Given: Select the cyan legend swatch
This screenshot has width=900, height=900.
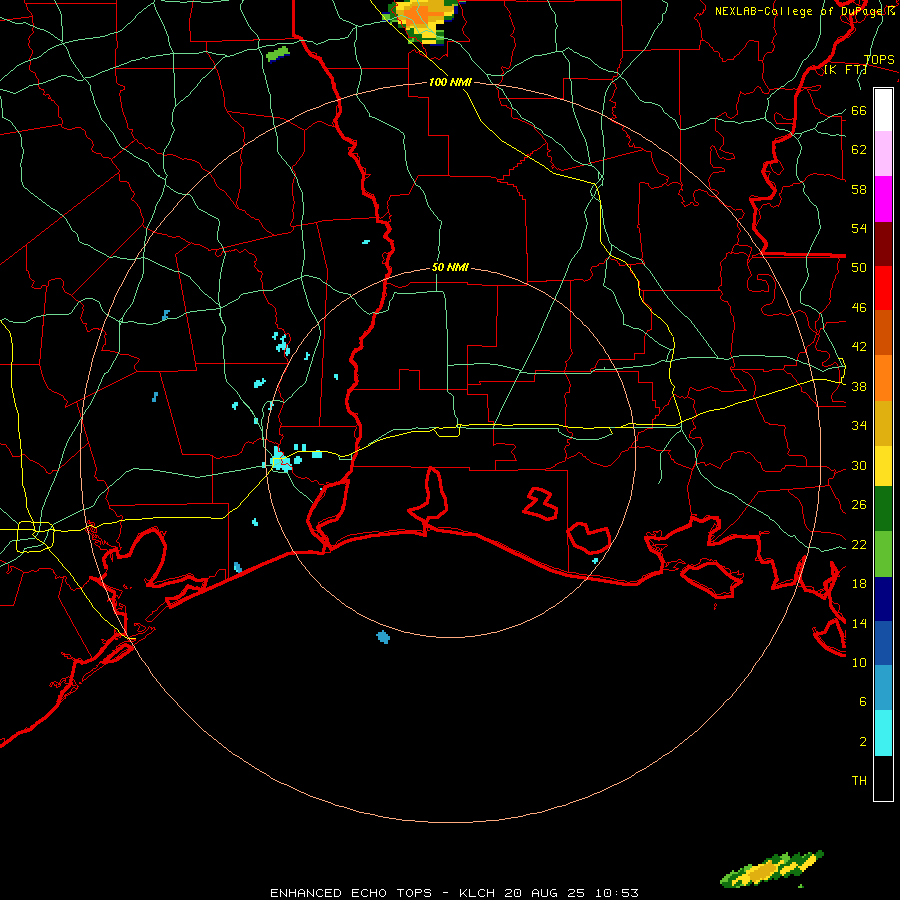Looking at the screenshot, I should (x=883, y=733).
